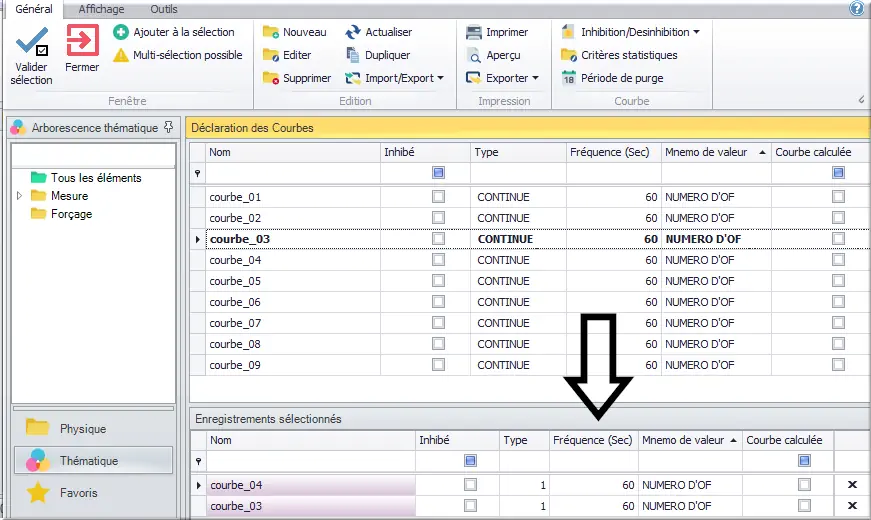Remove courbe_04 from selected records
The height and width of the screenshot is (520, 871).
click(x=852, y=484)
